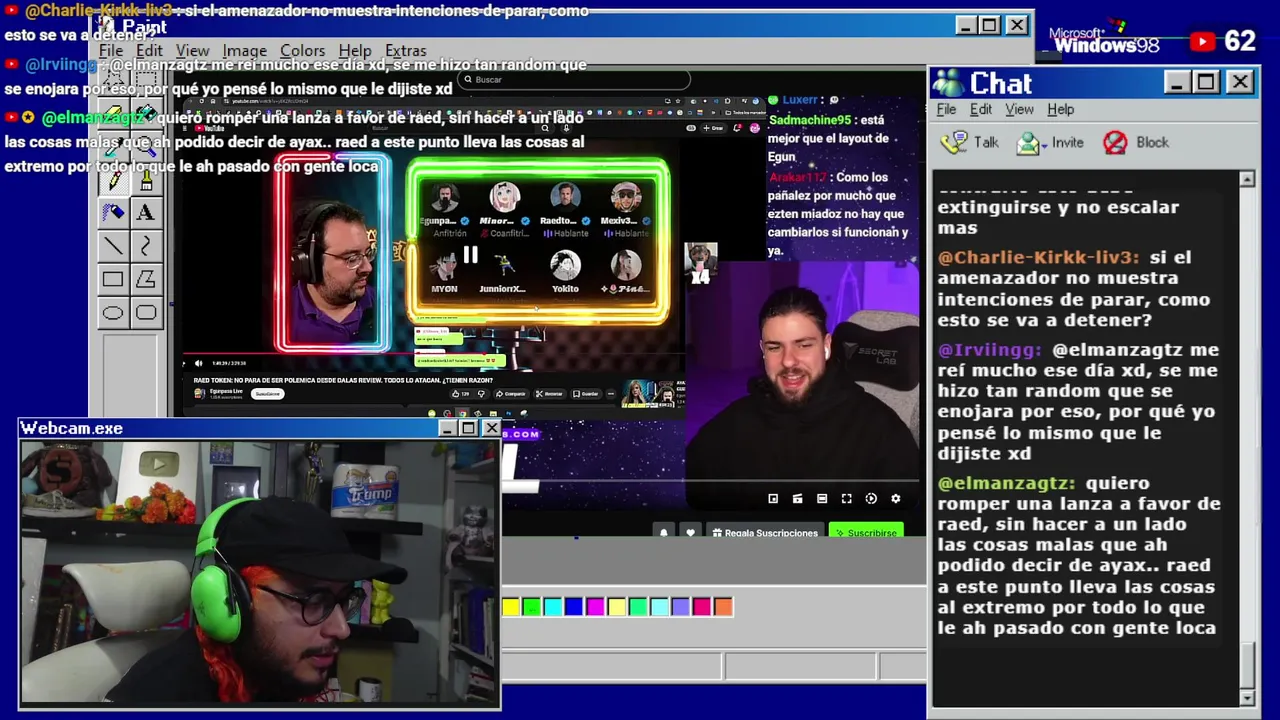The width and height of the screenshot is (1280, 720).
Task: Like the video with thumbs-up 129
Action: (464, 394)
